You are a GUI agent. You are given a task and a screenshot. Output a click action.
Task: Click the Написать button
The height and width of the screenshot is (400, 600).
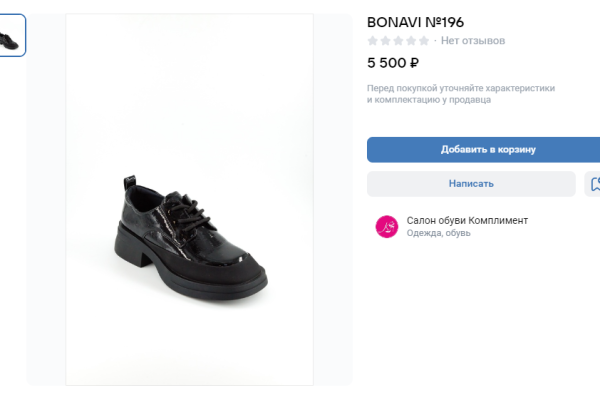pyautogui.click(x=471, y=184)
